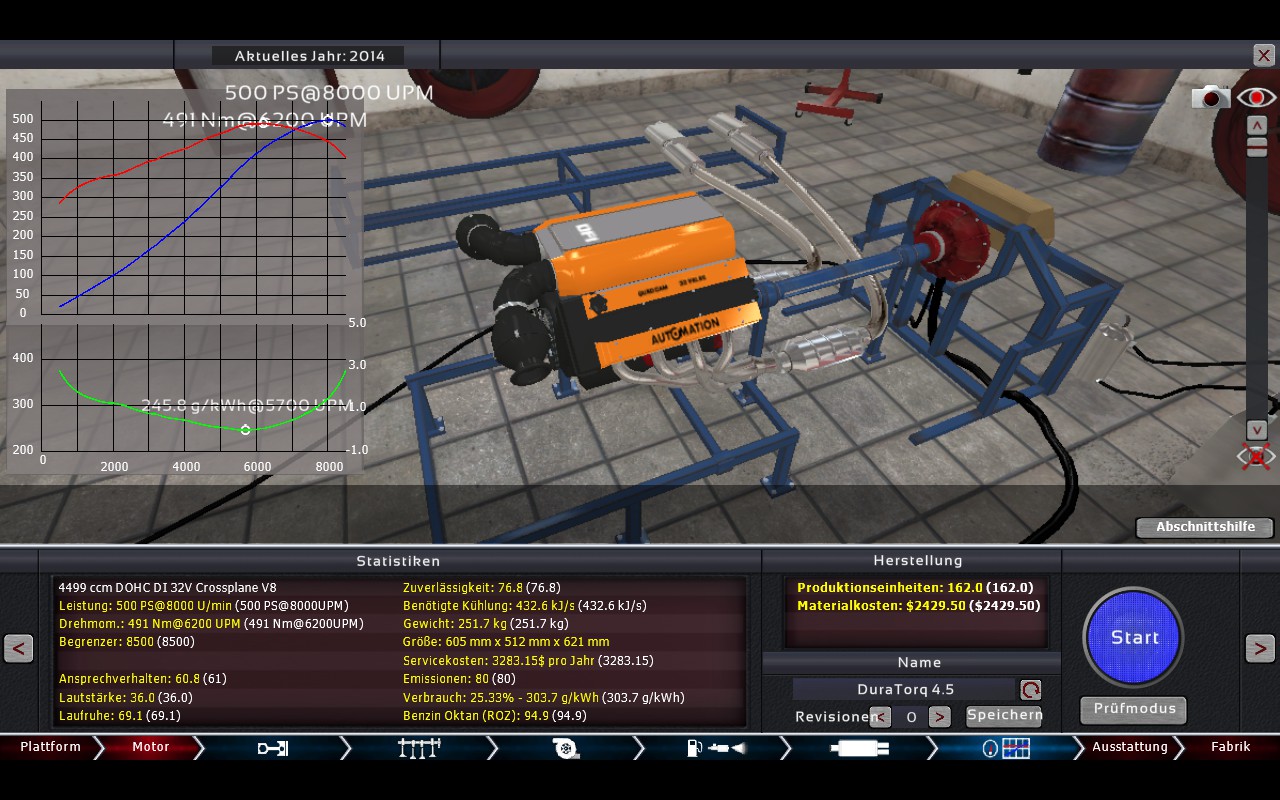This screenshot has height=800, width=1280.
Task: Open the exhaust muffler tab icon
Action: click(x=860, y=747)
